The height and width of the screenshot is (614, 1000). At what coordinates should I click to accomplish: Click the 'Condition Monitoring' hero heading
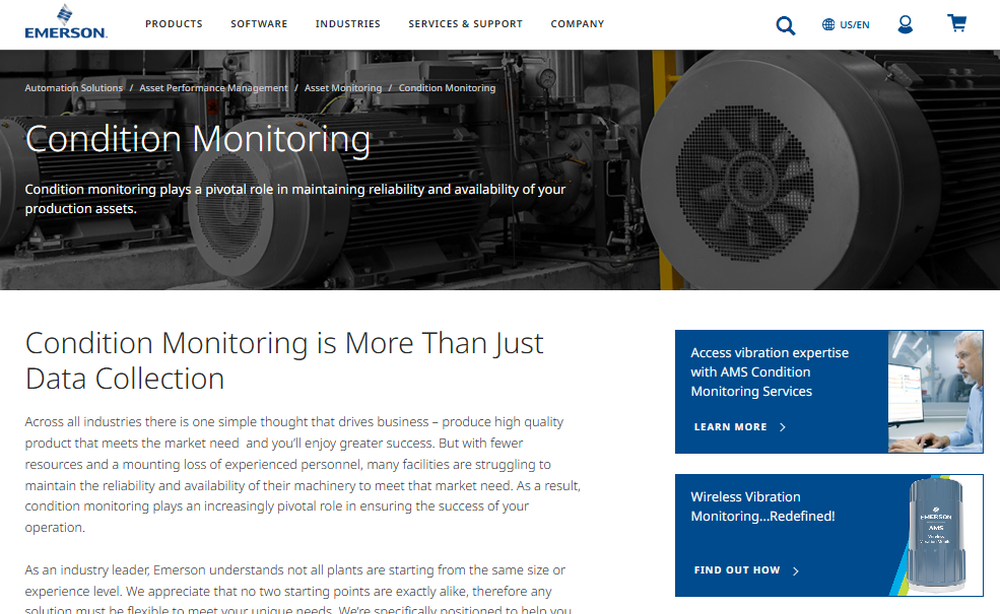click(x=198, y=138)
